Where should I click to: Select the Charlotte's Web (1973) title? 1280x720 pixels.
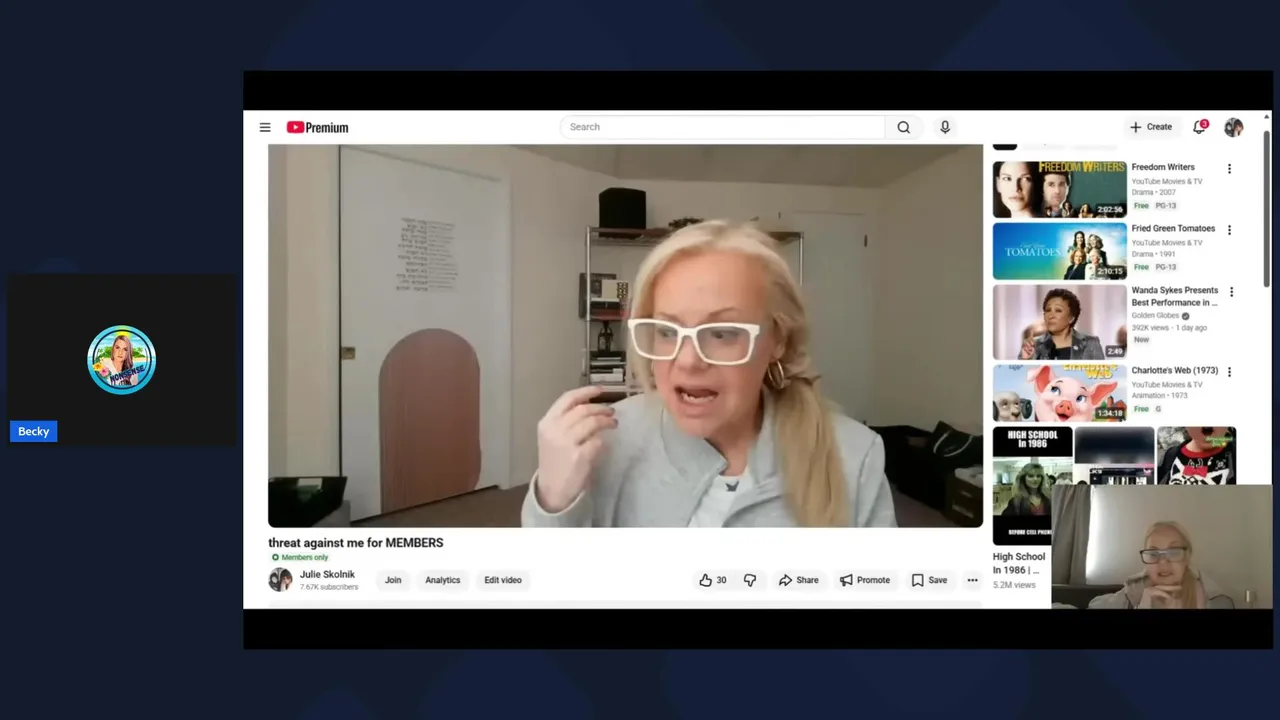pyautogui.click(x=1174, y=371)
